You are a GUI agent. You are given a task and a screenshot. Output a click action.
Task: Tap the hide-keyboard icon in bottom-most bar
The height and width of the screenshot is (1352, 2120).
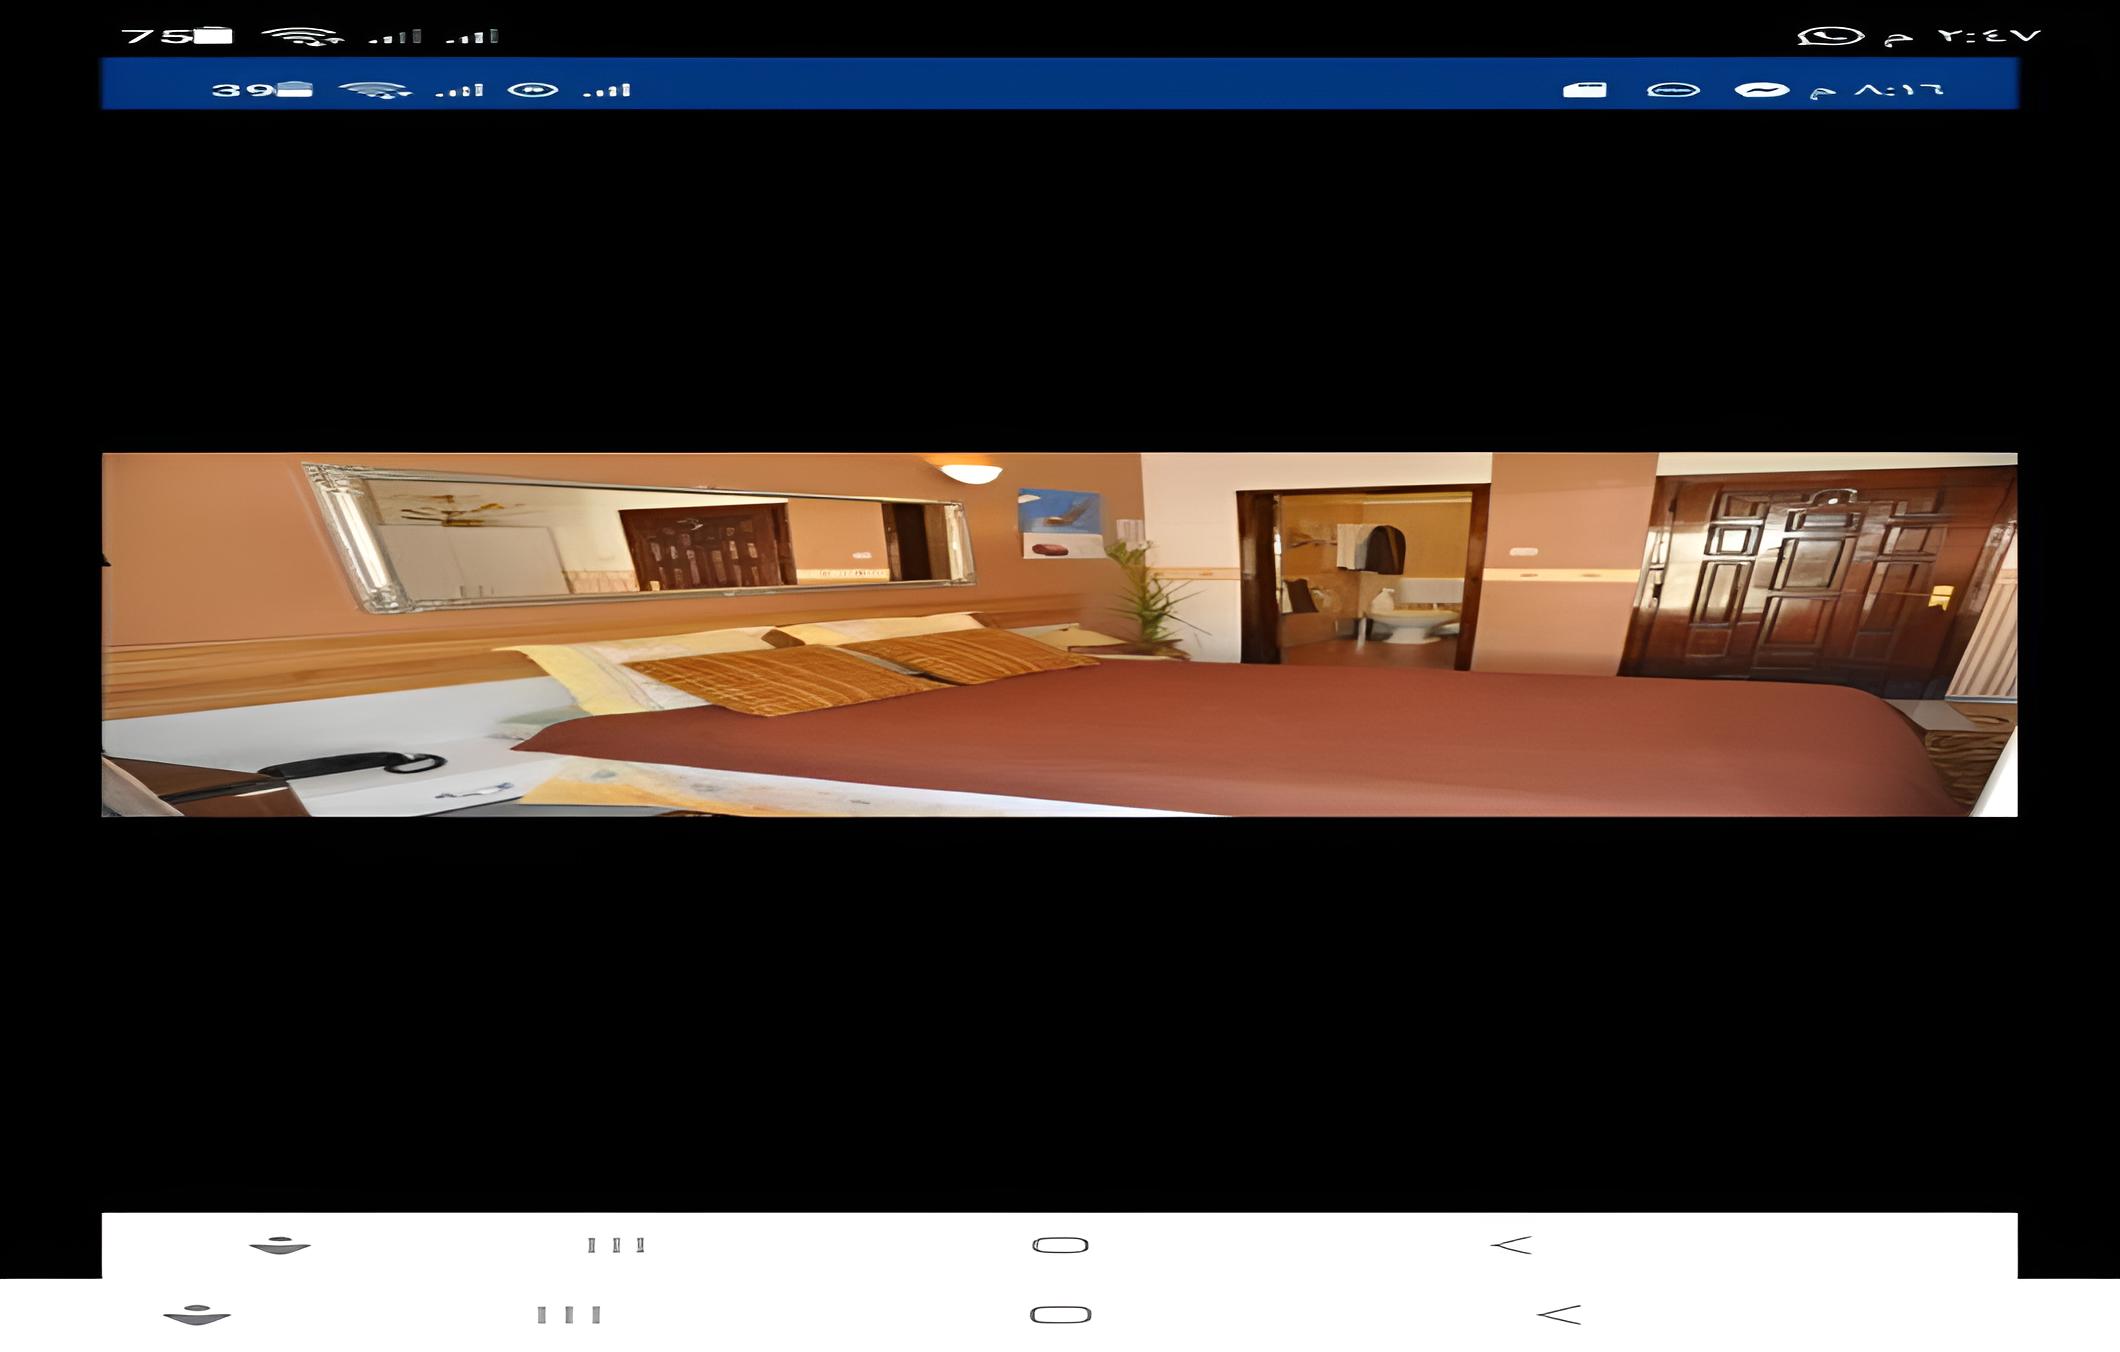(197, 1315)
